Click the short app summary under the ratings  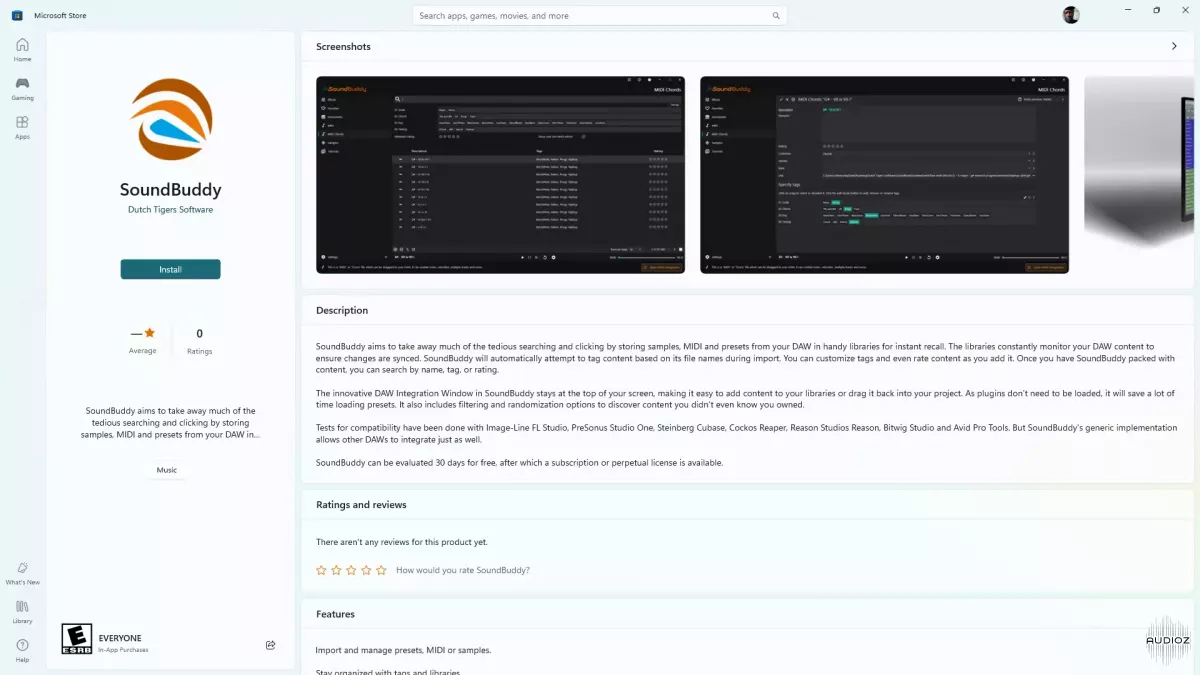170,423
